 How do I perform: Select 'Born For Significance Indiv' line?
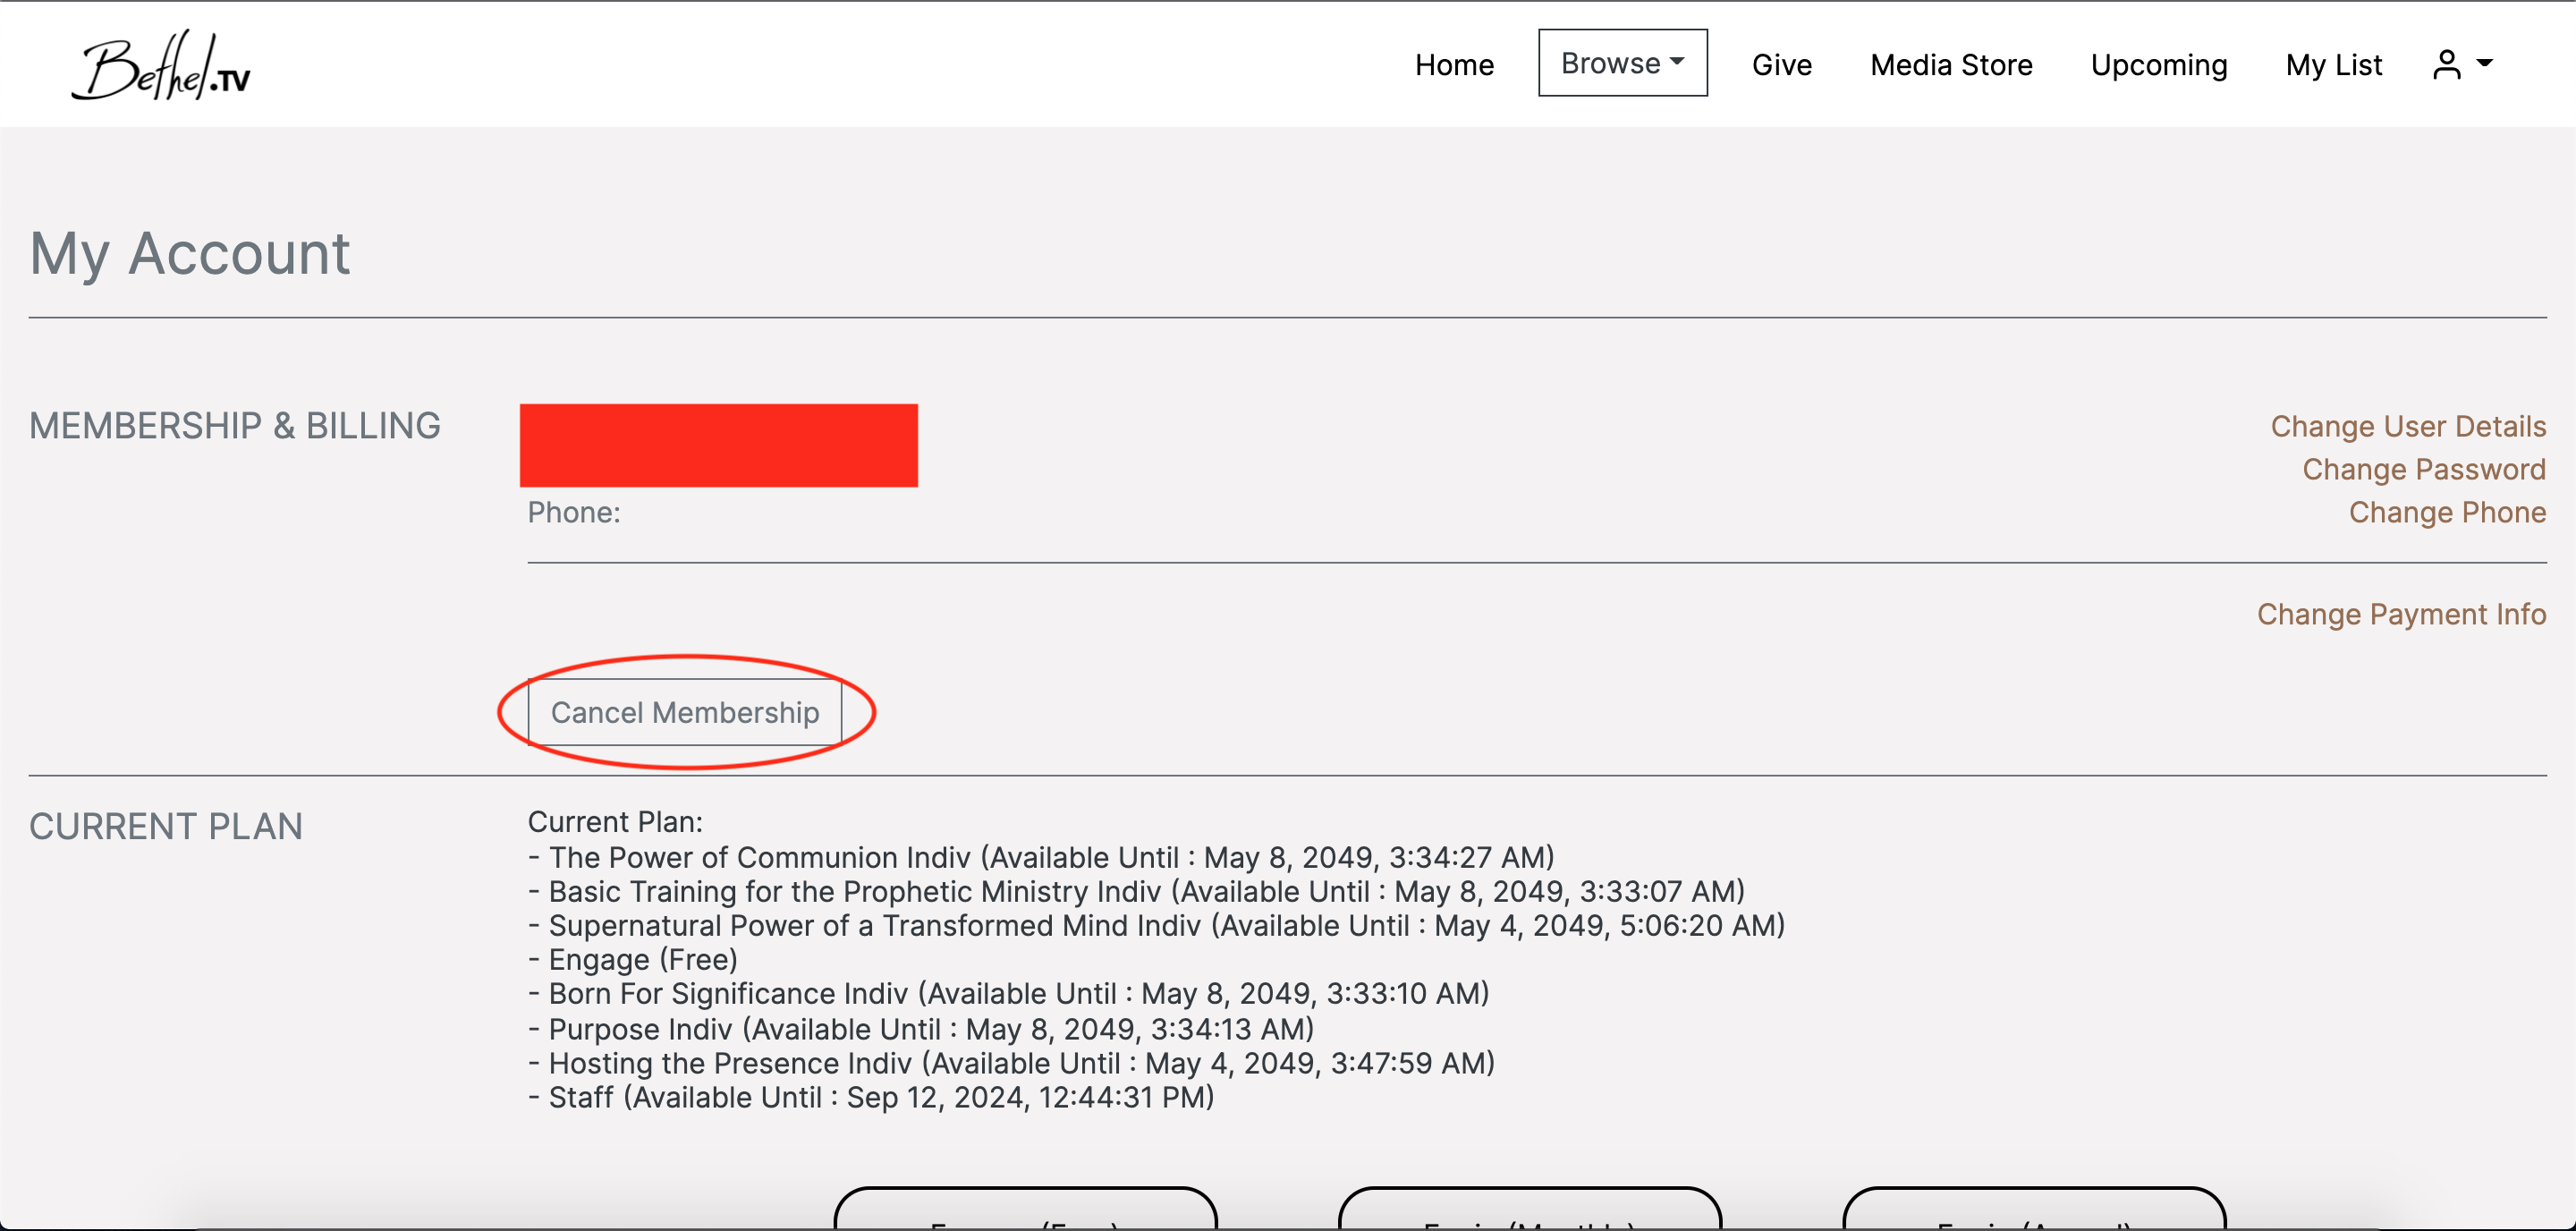[x=1009, y=993]
